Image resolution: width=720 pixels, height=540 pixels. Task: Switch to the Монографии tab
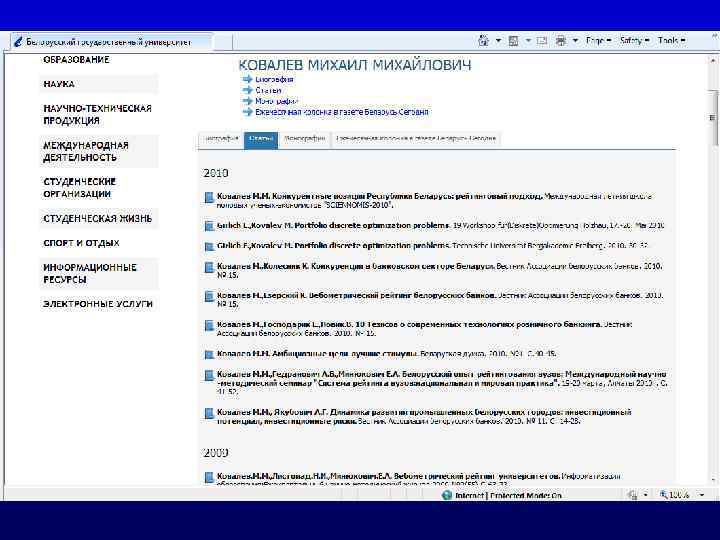304,139
